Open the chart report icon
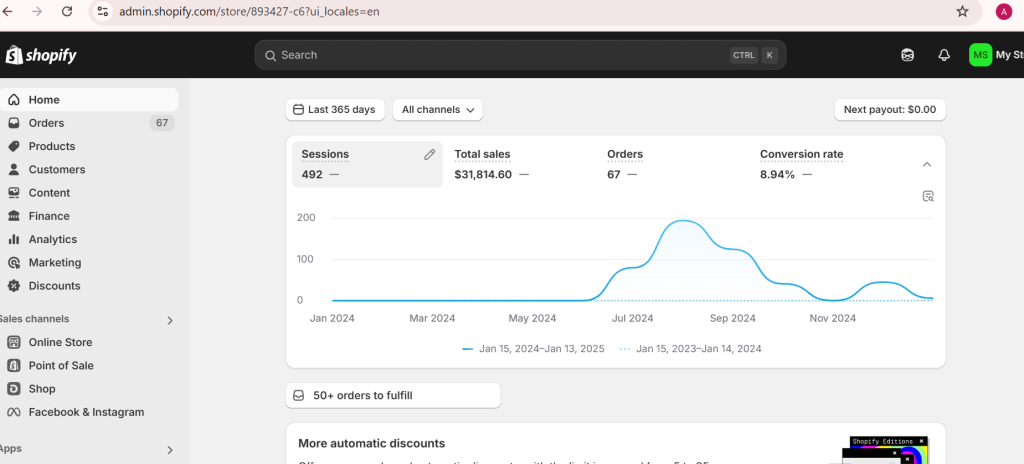The height and width of the screenshot is (464, 1024). click(928, 196)
